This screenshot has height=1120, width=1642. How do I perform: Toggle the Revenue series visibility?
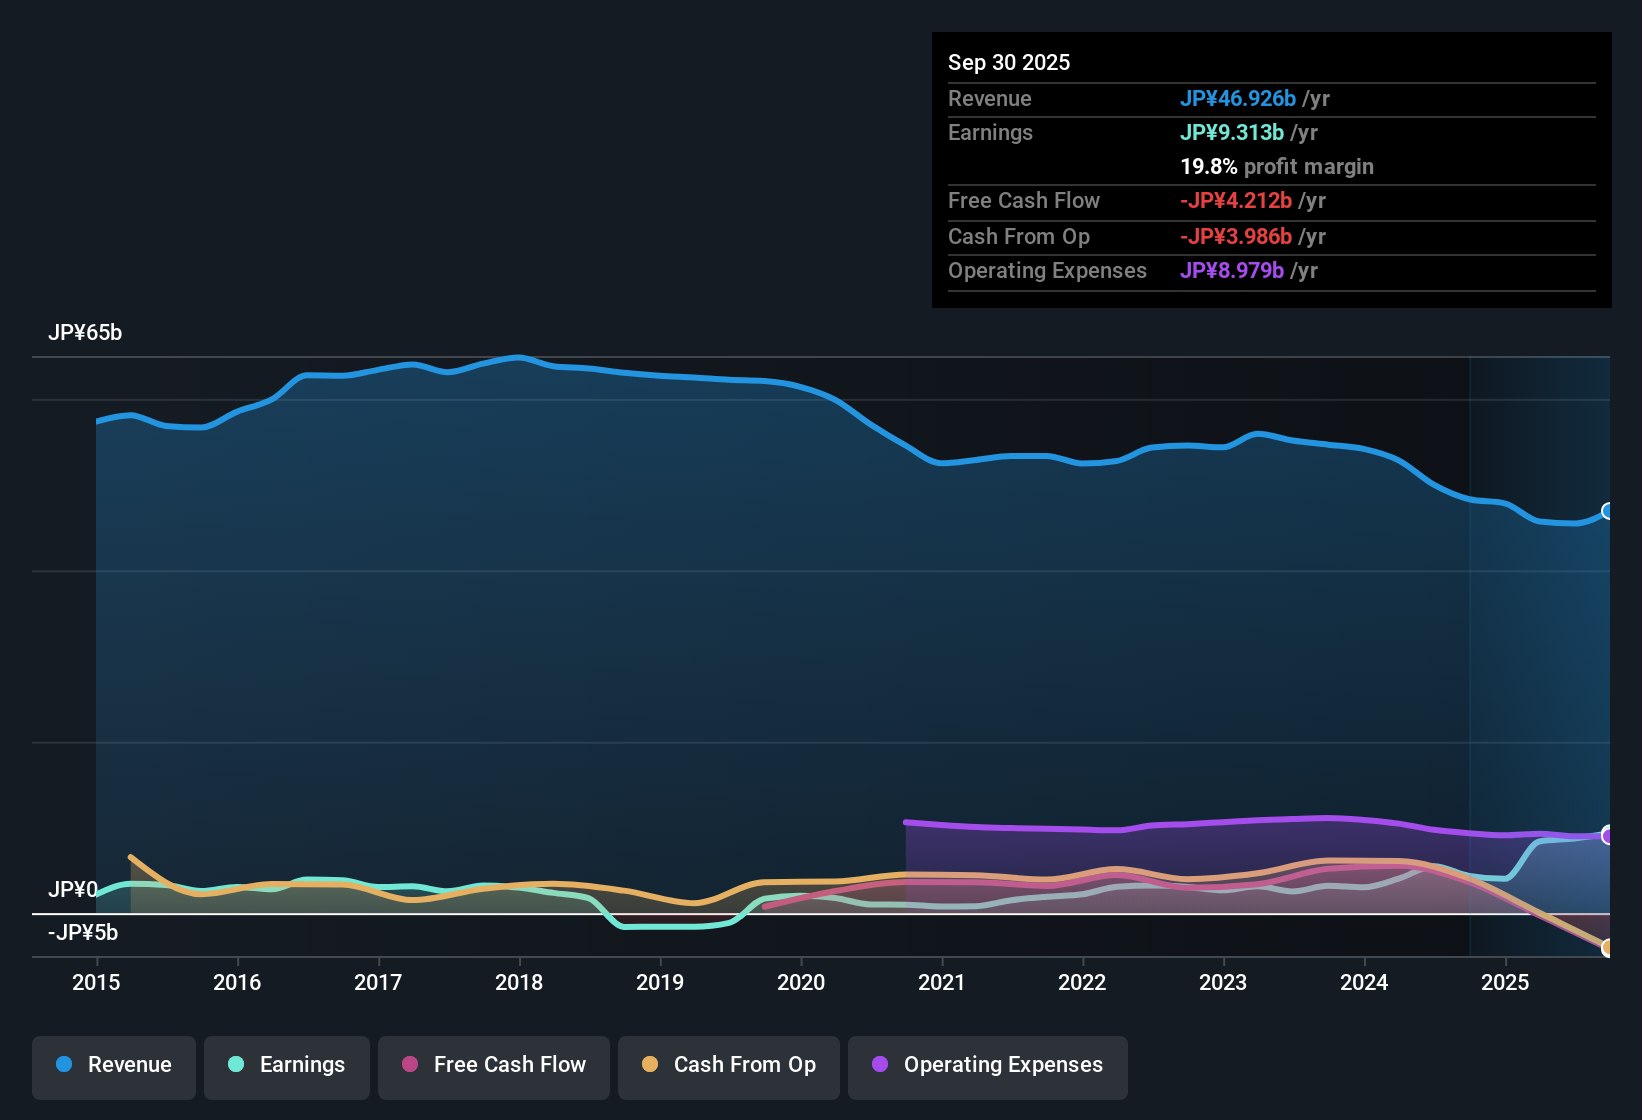click(x=113, y=1065)
